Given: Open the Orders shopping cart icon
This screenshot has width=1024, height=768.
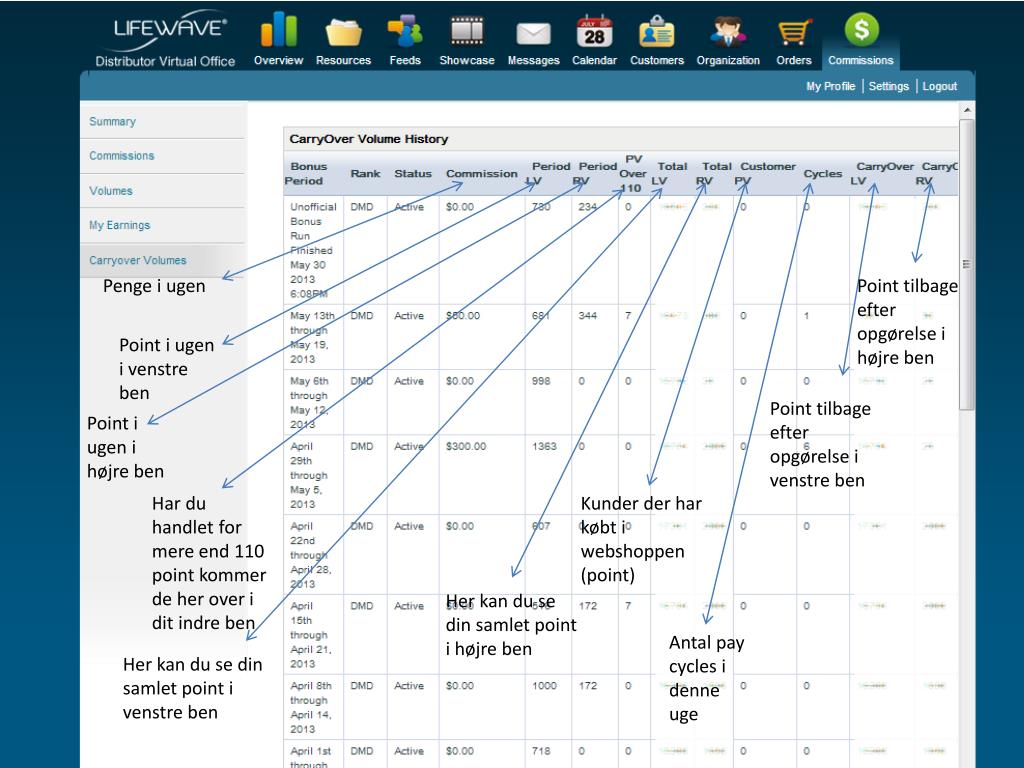Looking at the screenshot, I should 793,33.
